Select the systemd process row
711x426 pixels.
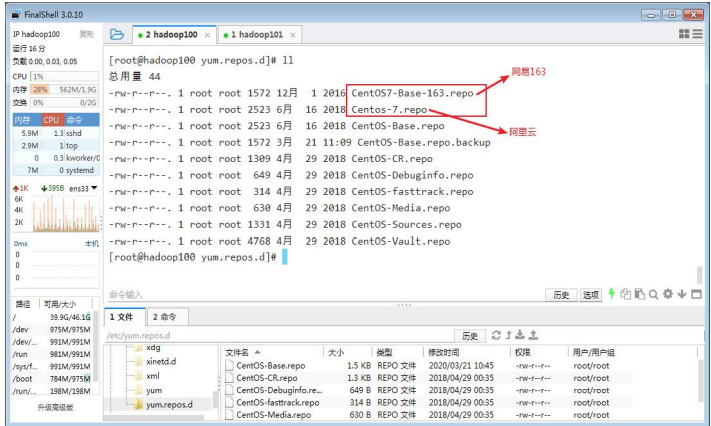coord(56,170)
